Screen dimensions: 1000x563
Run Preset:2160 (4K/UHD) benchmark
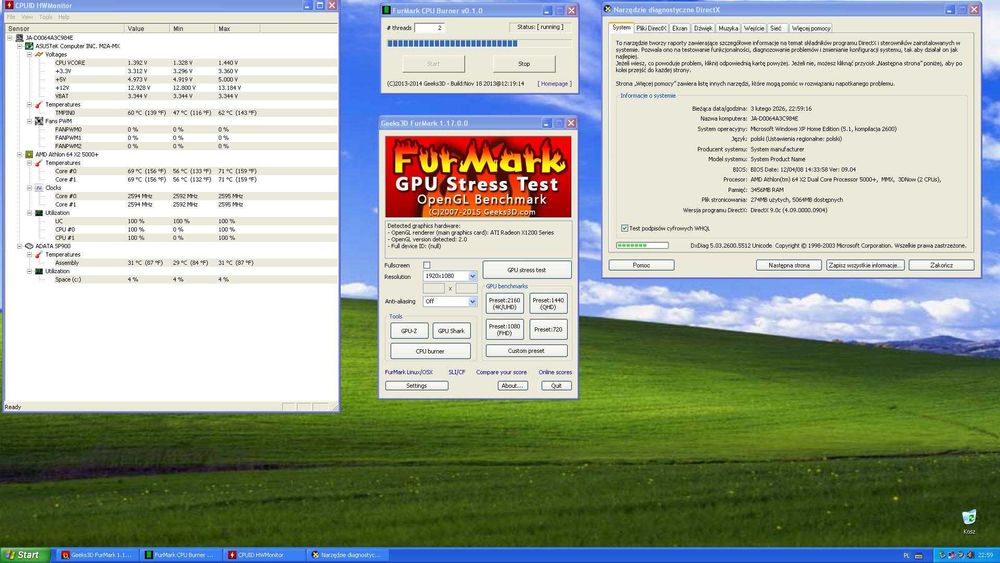(504, 303)
